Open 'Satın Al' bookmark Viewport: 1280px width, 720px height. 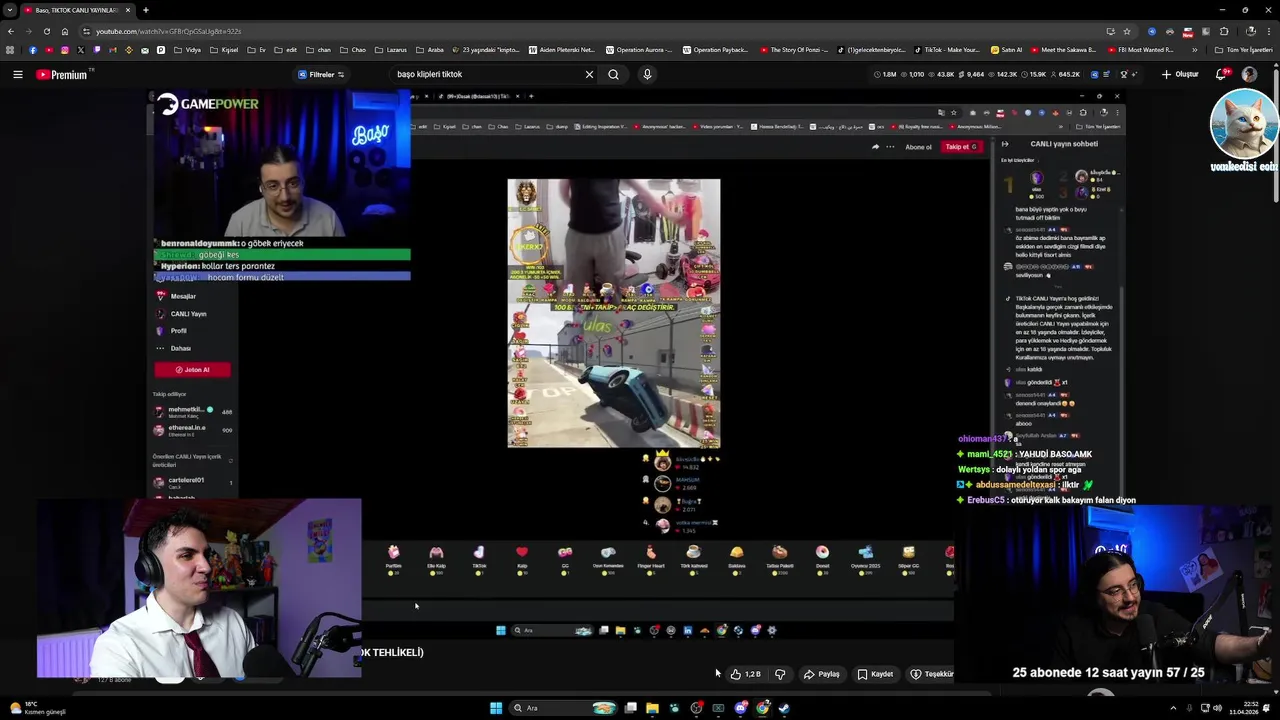[x=1007, y=50]
